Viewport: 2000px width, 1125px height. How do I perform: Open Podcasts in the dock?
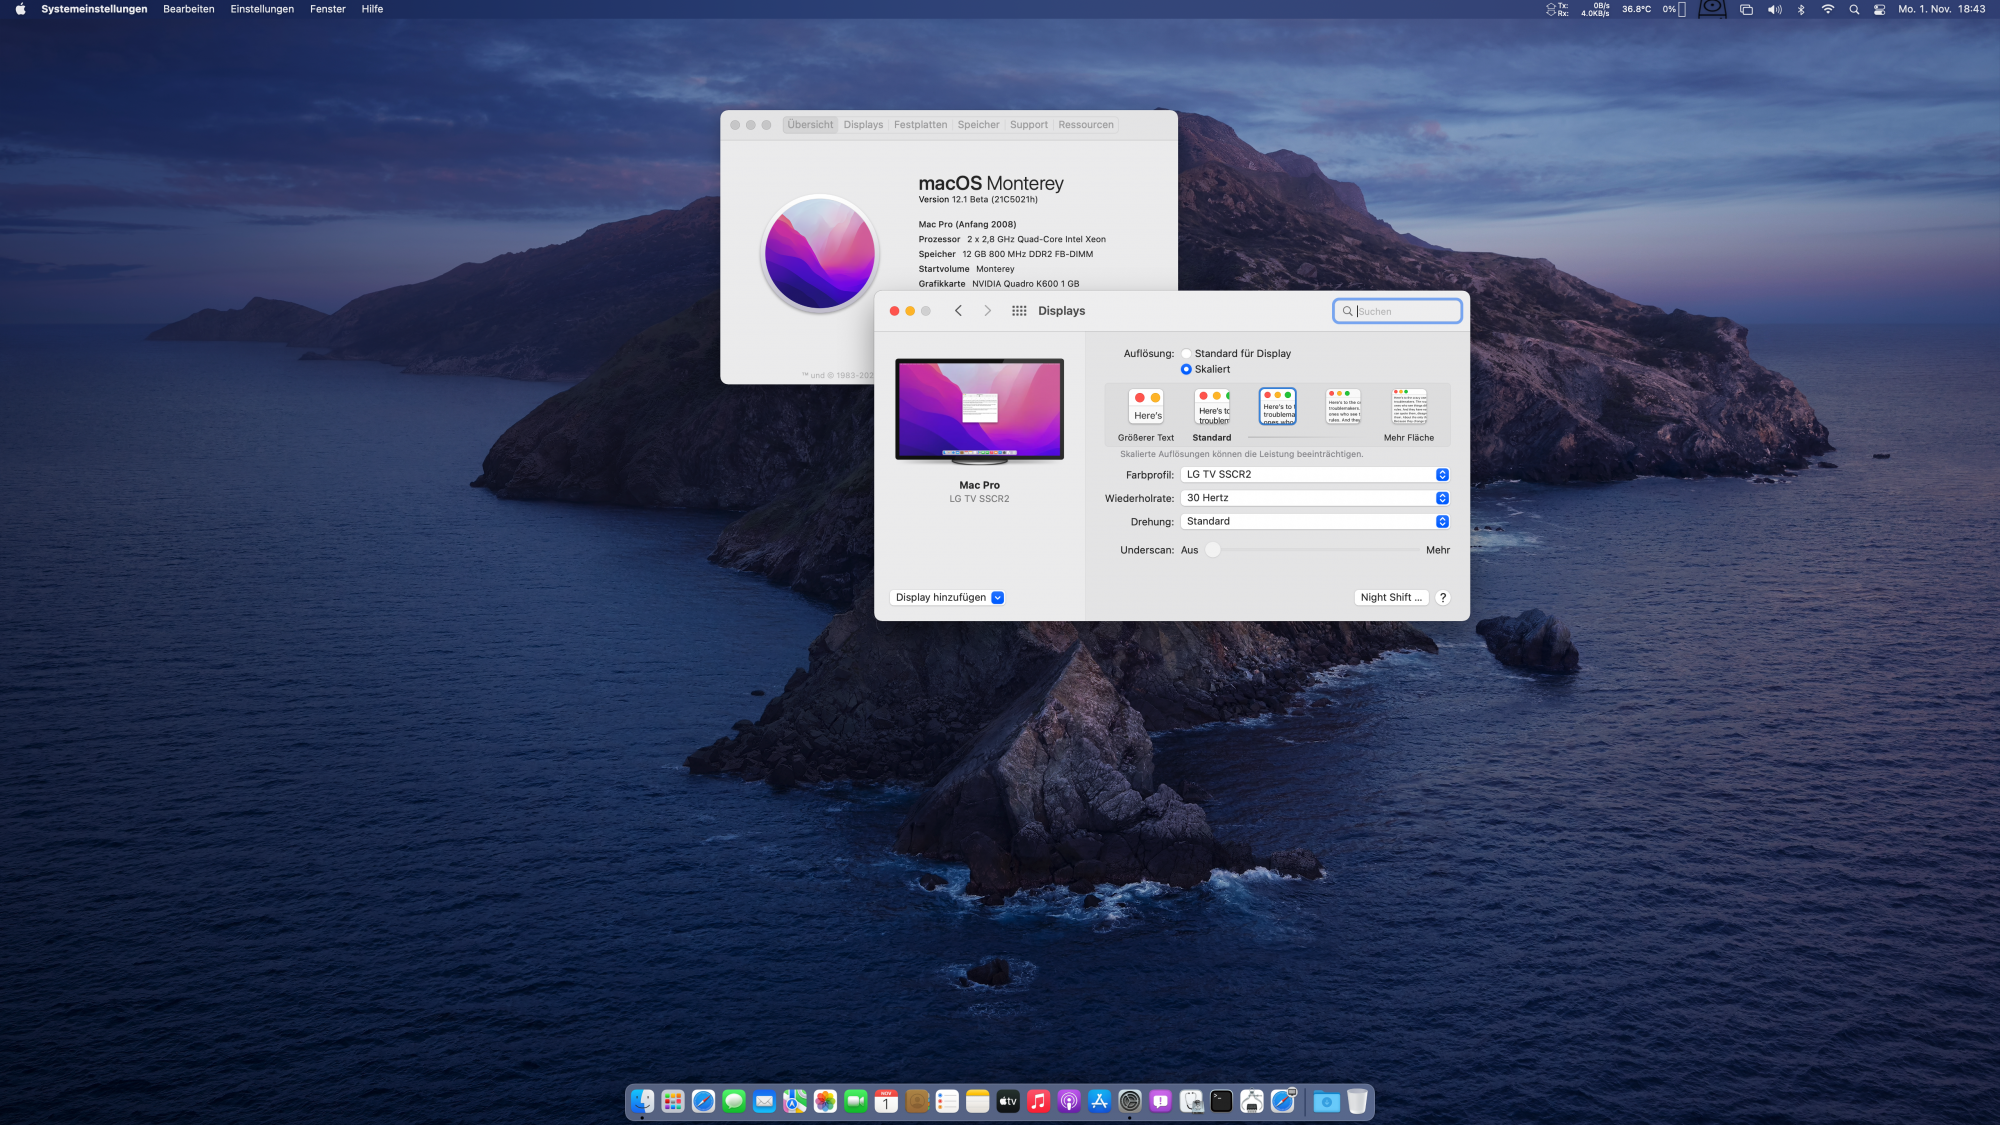click(1069, 1101)
